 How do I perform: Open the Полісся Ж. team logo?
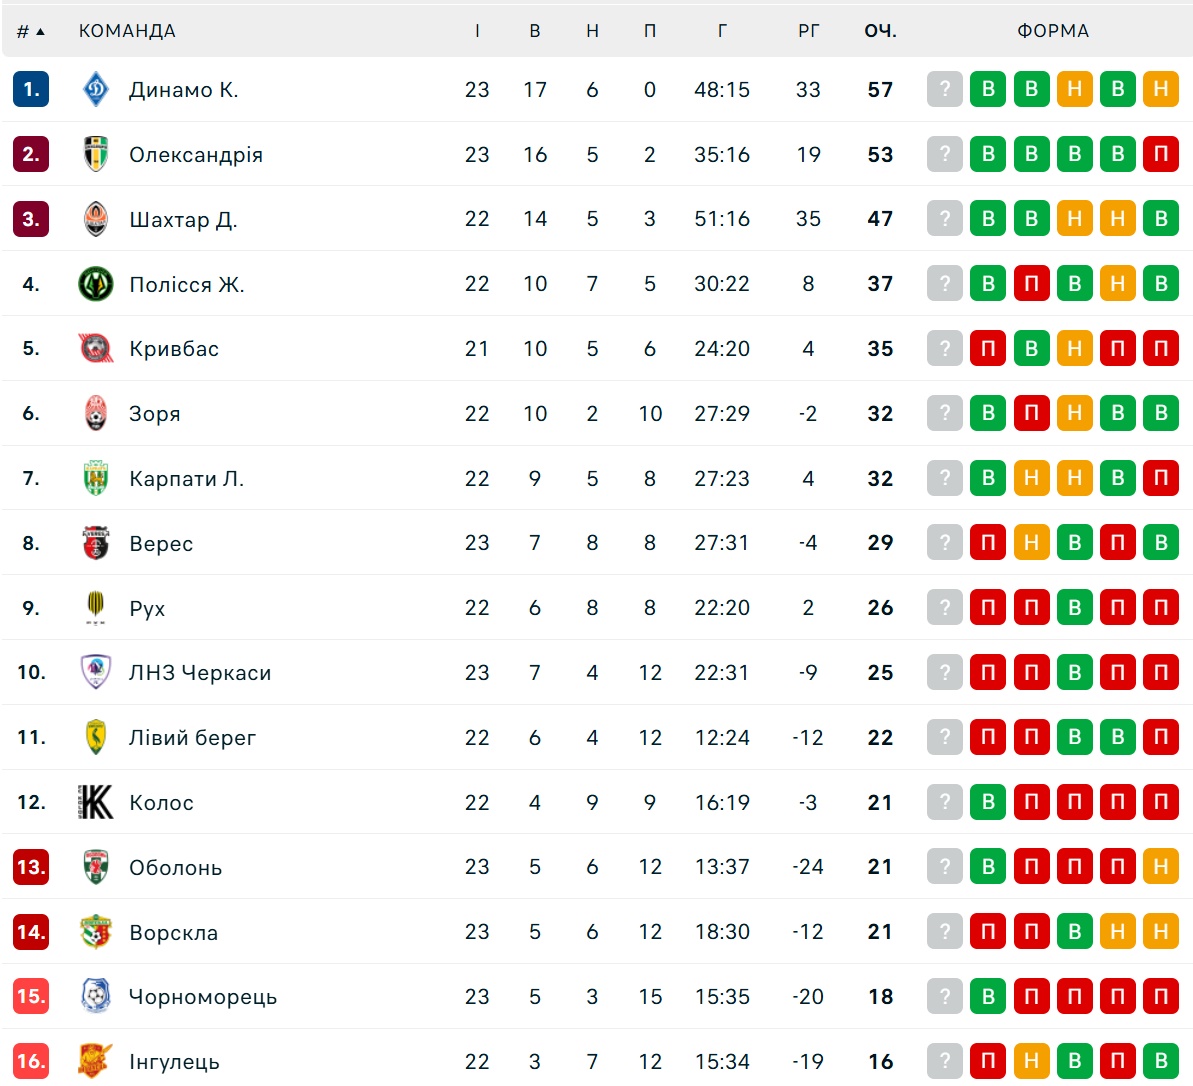click(96, 284)
